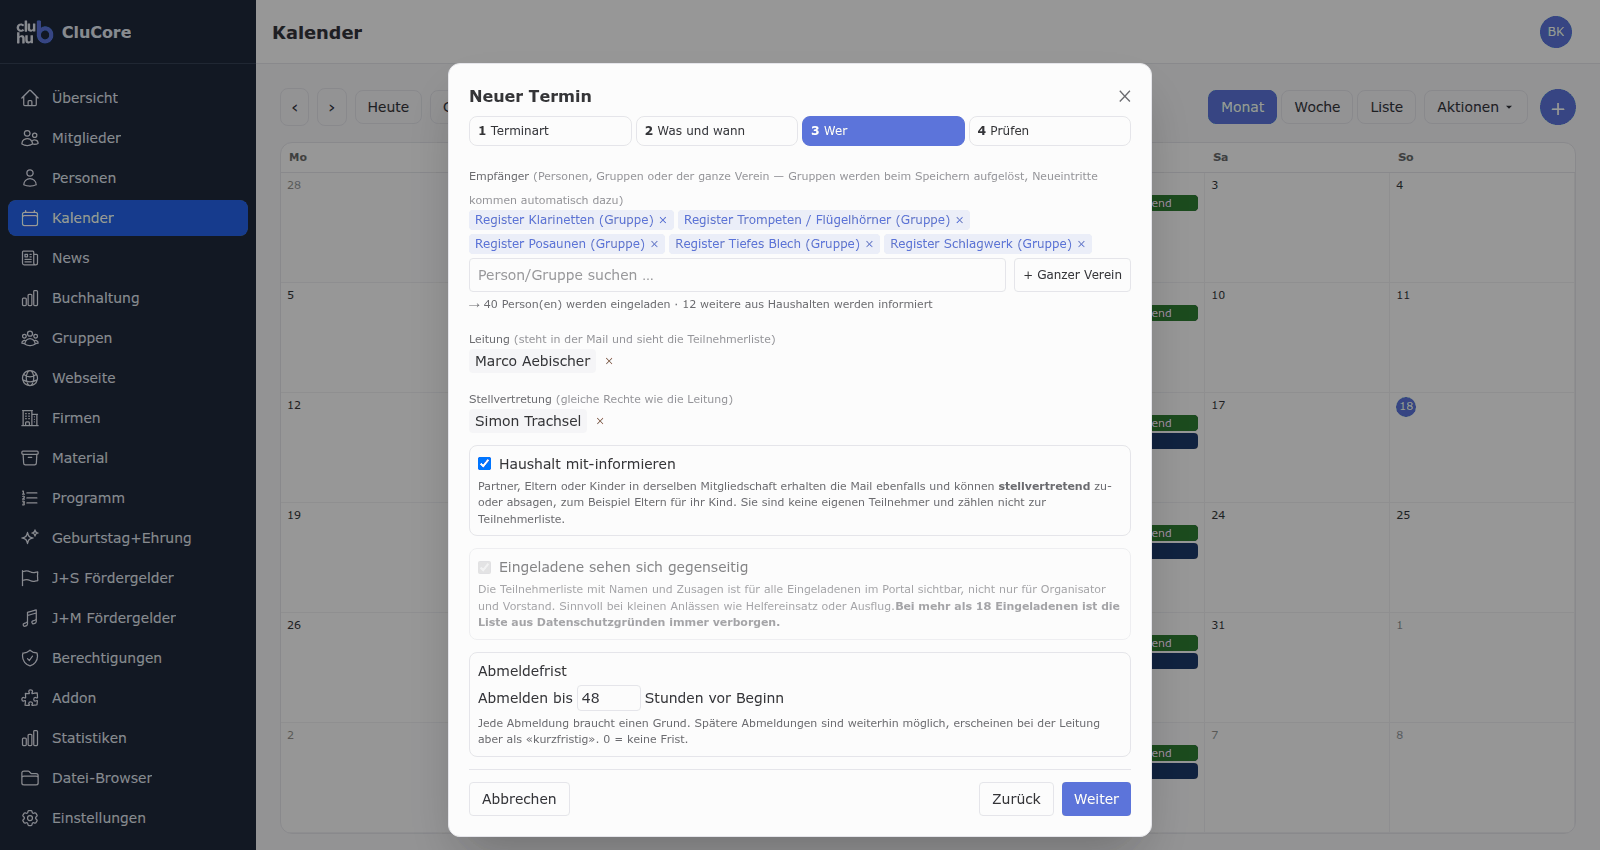The width and height of the screenshot is (1600, 850).
Task: Open the Aktionen dropdown
Action: click(1475, 107)
